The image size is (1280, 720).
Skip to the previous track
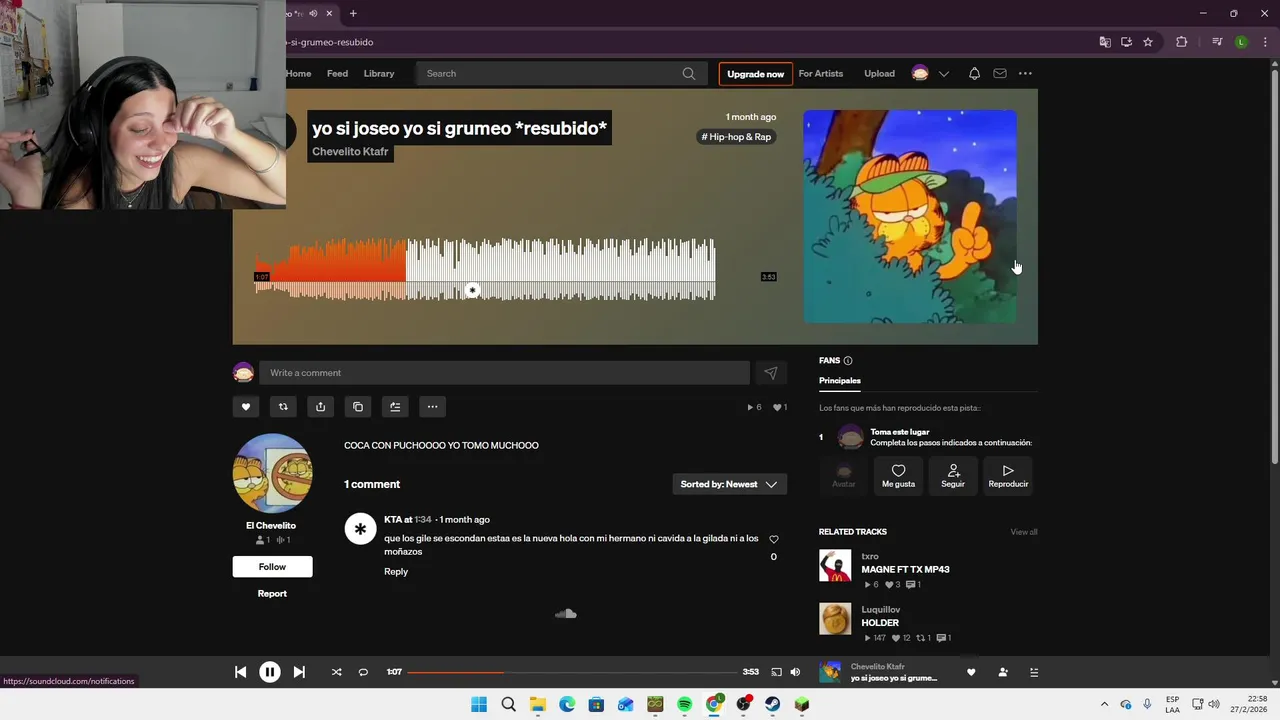click(241, 672)
